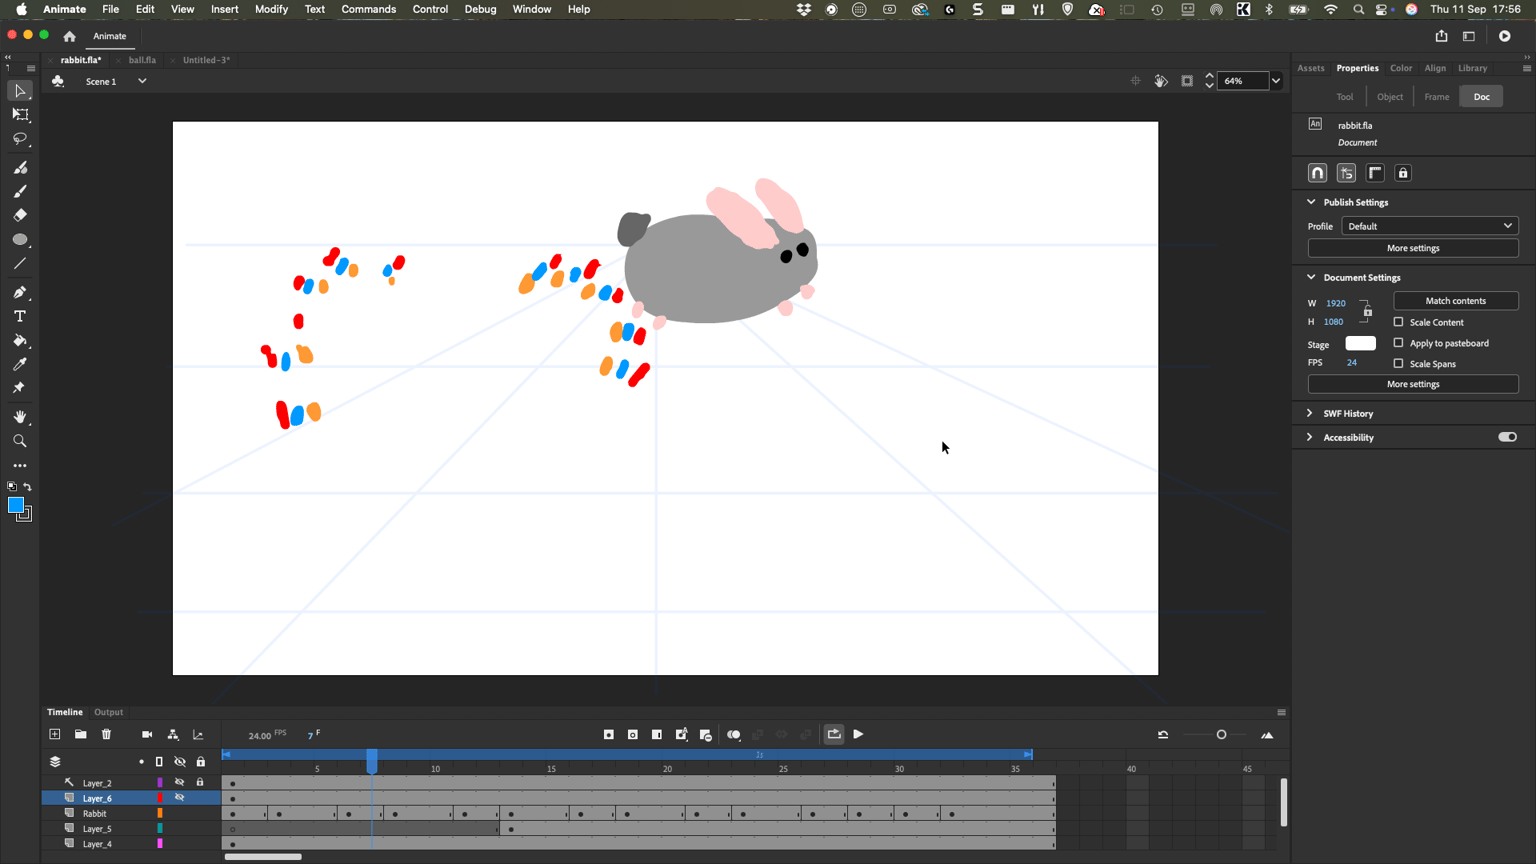
Task: Switch to the ball.fla document tab
Action: tap(142, 60)
